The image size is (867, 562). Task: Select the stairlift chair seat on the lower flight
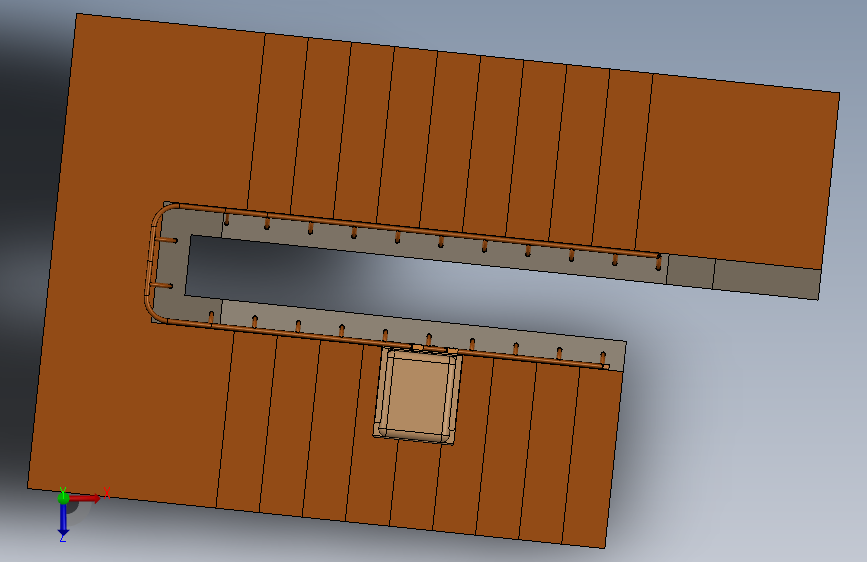[418, 394]
